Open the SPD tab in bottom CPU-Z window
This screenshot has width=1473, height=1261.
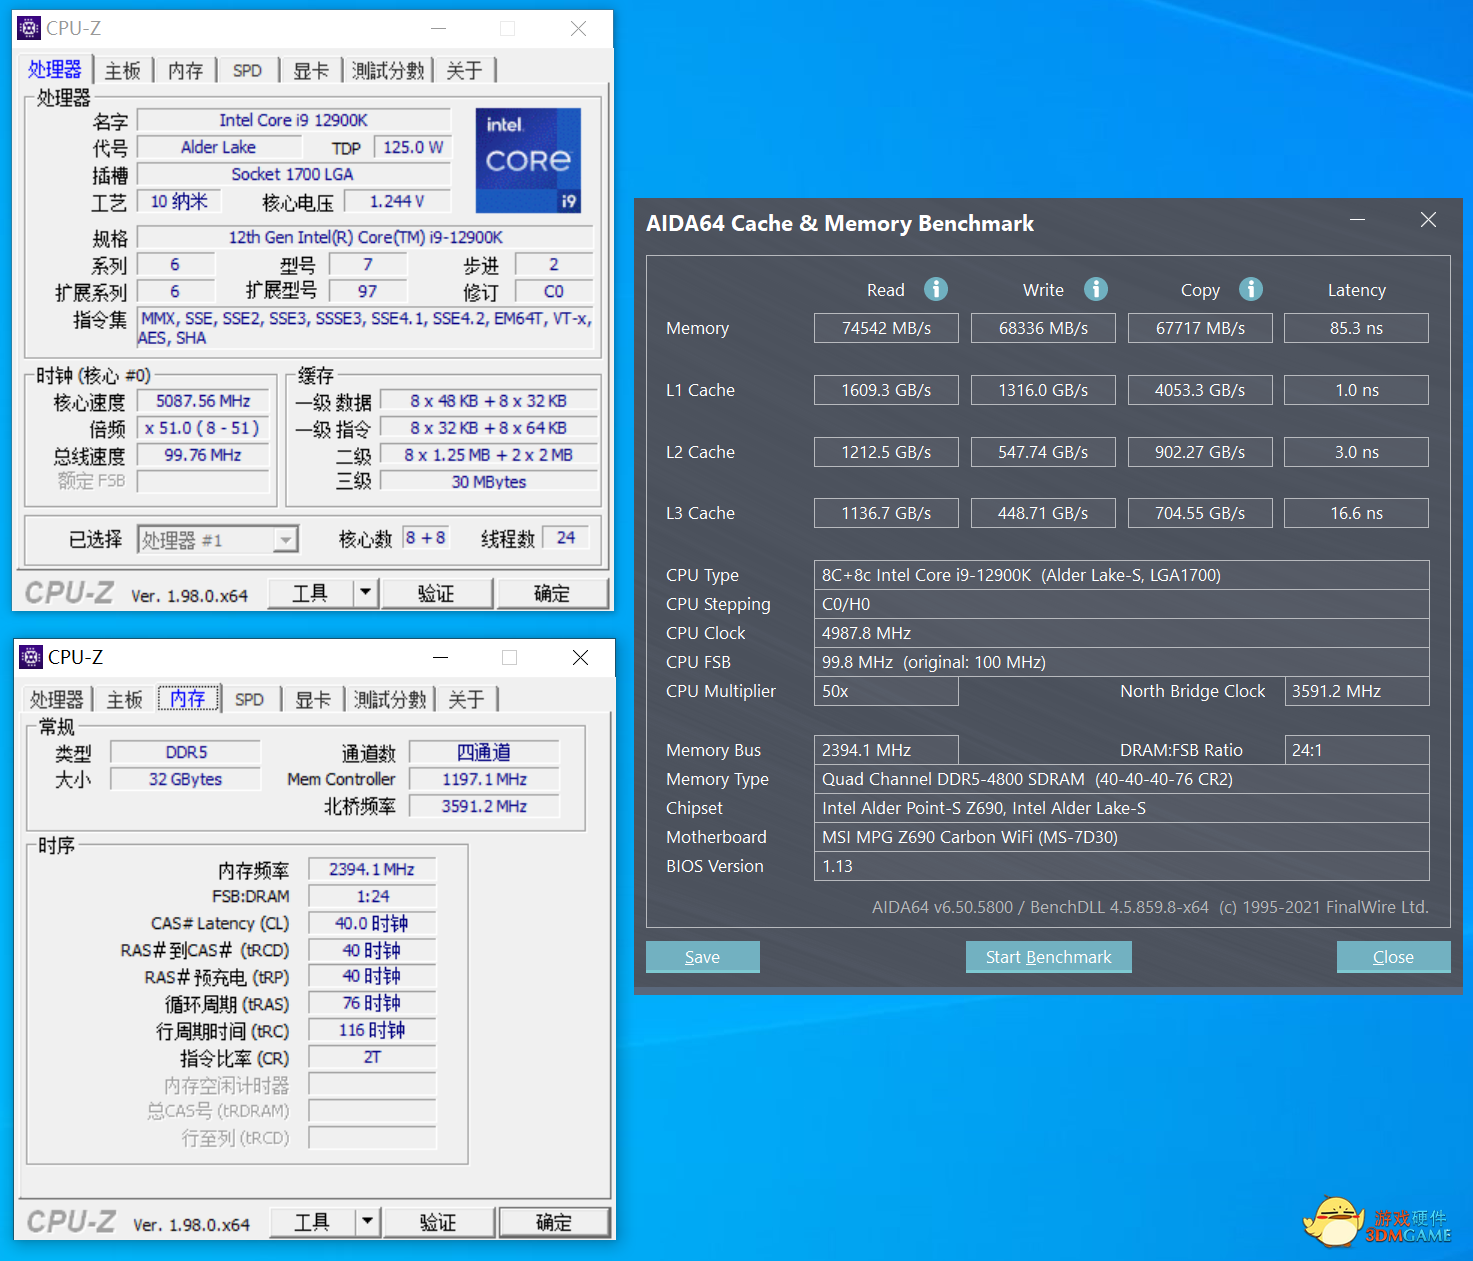tap(249, 700)
